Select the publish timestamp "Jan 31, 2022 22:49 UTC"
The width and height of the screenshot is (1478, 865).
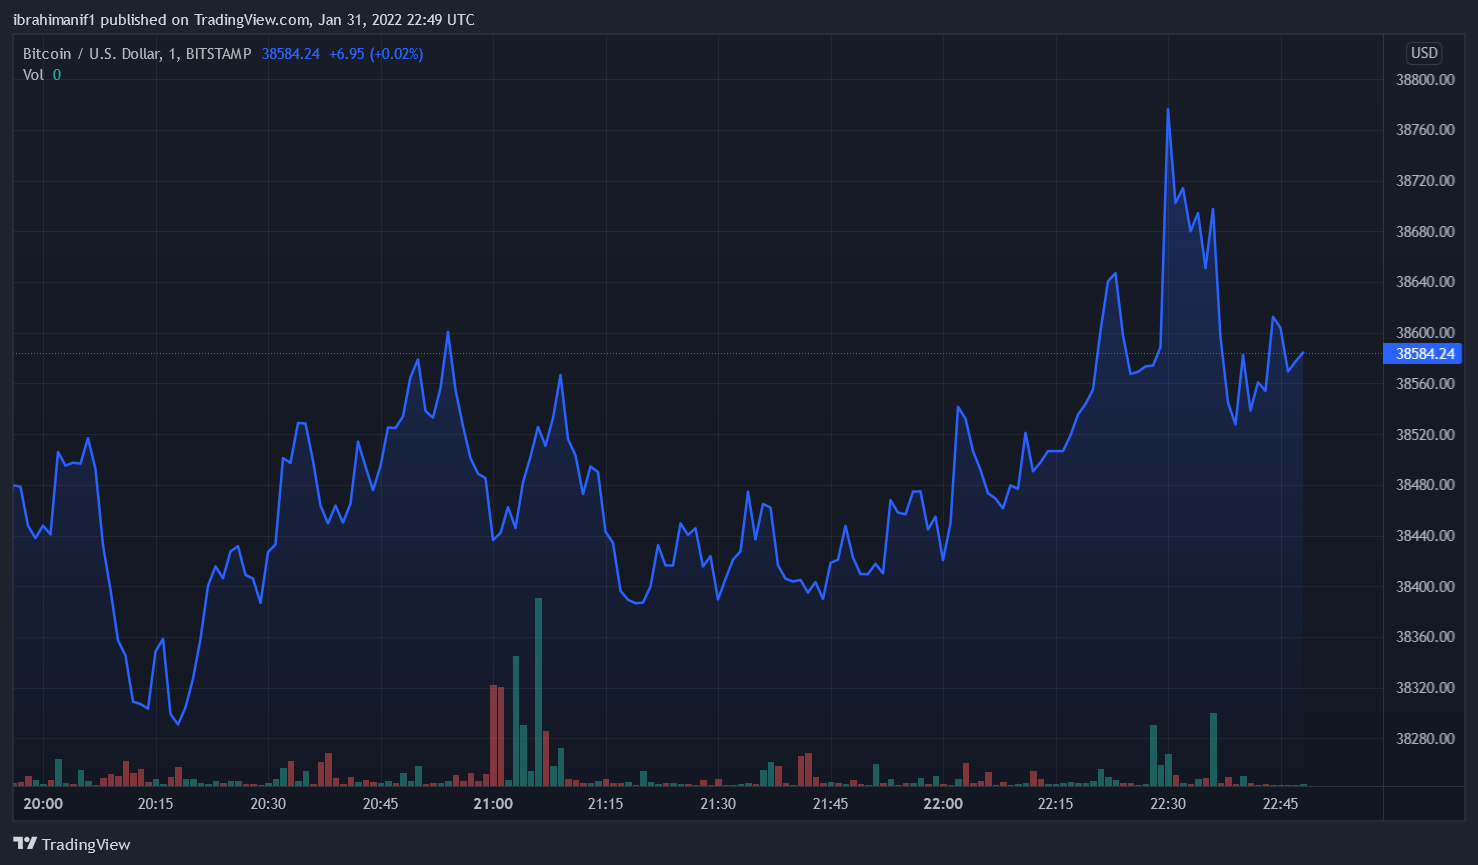[x=395, y=19]
